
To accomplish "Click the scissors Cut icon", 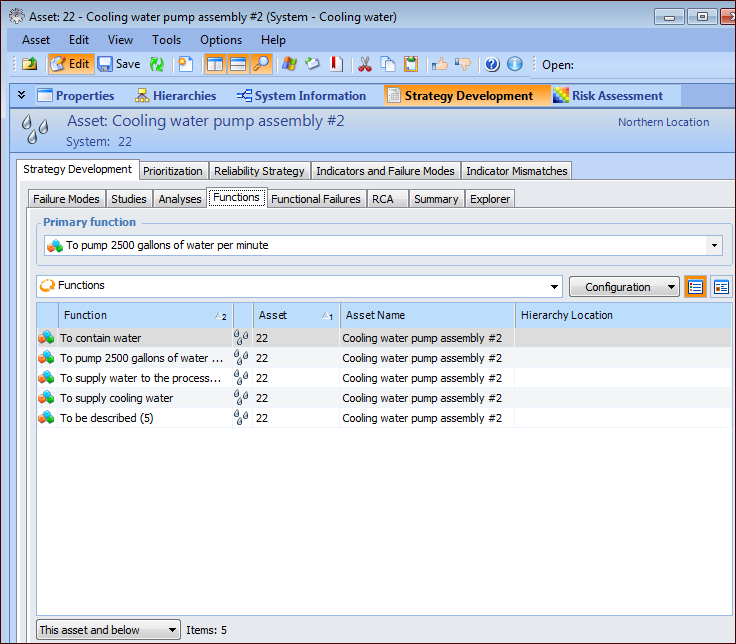I will [x=364, y=64].
